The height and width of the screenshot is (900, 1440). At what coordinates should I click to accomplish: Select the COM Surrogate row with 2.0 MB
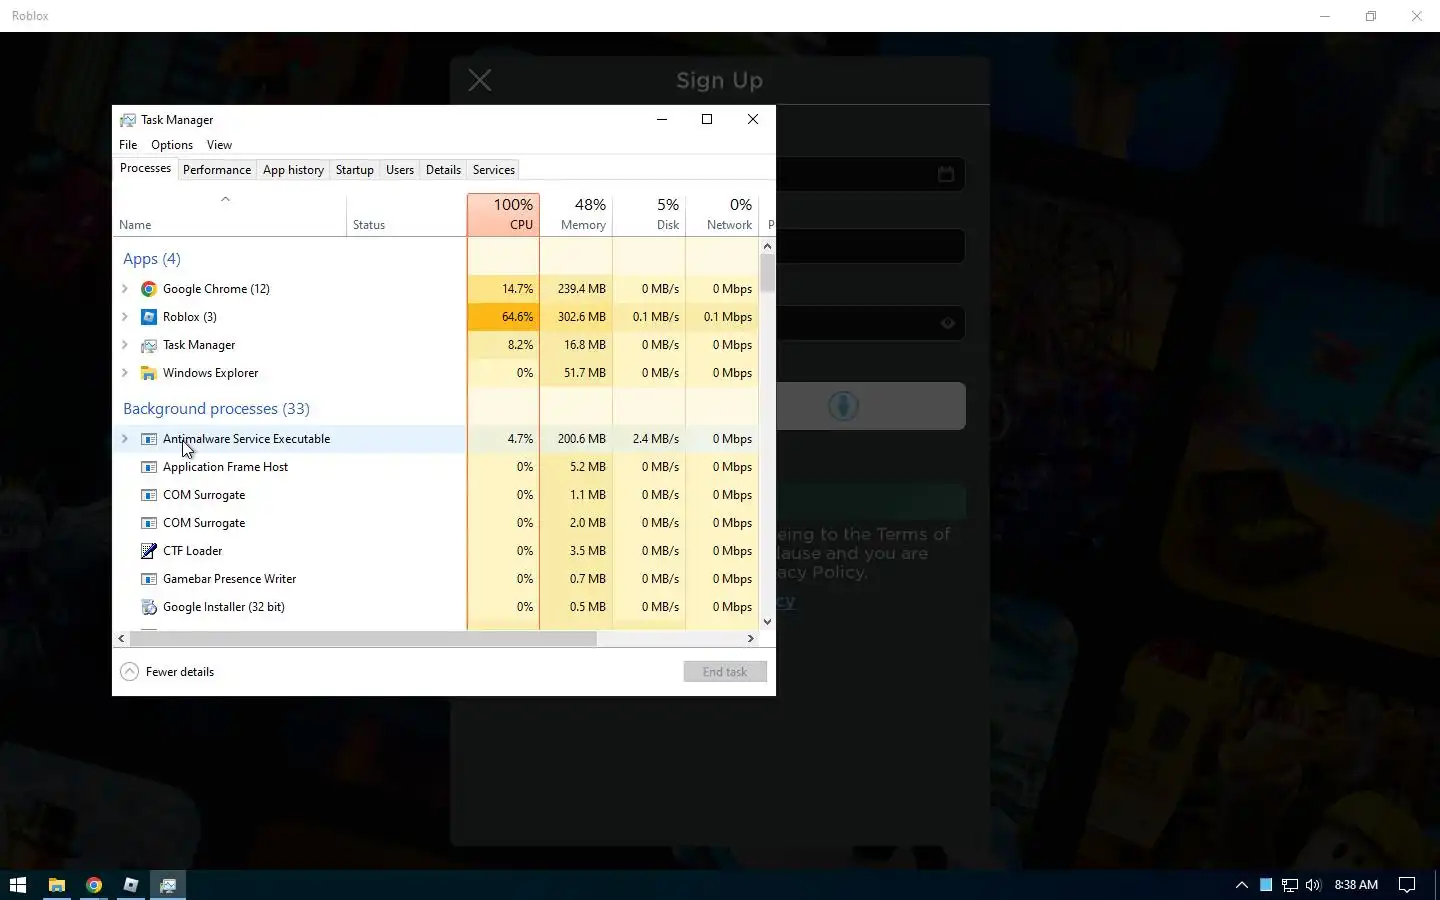pos(436,523)
